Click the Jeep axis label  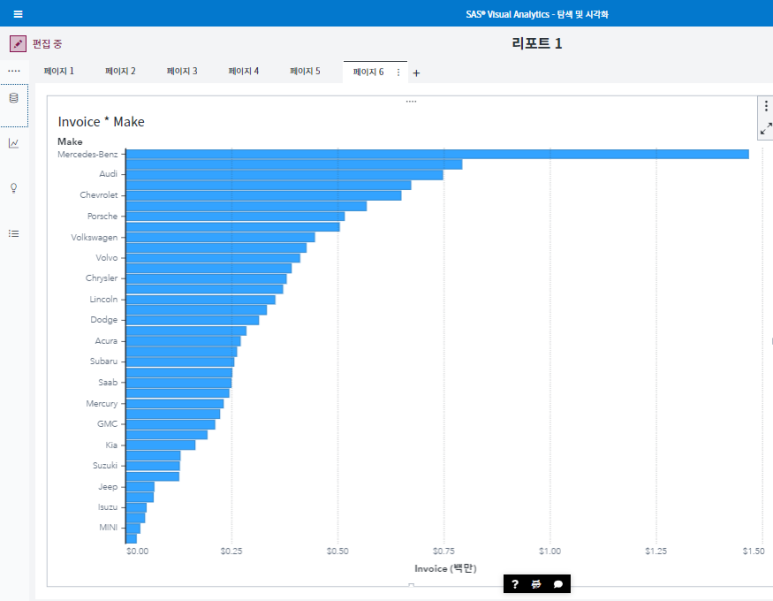tap(108, 487)
